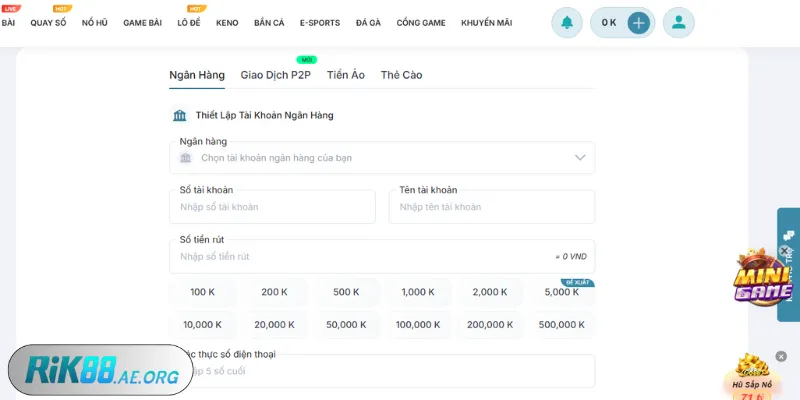Go to Khuyến Mãi promotions menu
Screen dimensions: 800x400
click(486, 22)
